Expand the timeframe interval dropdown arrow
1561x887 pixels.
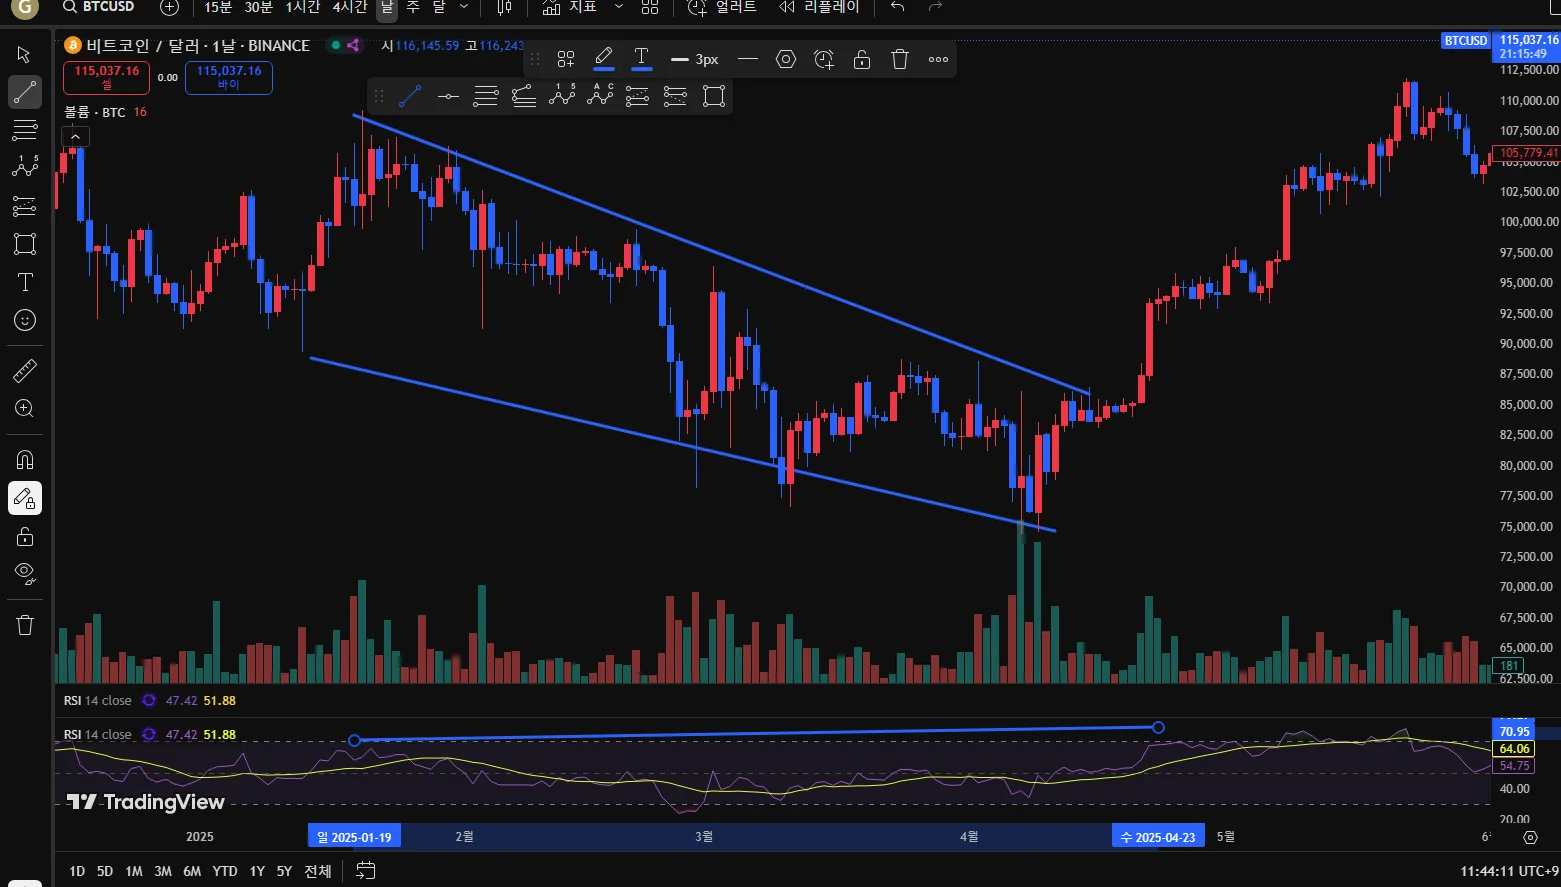[x=464, y=7]
